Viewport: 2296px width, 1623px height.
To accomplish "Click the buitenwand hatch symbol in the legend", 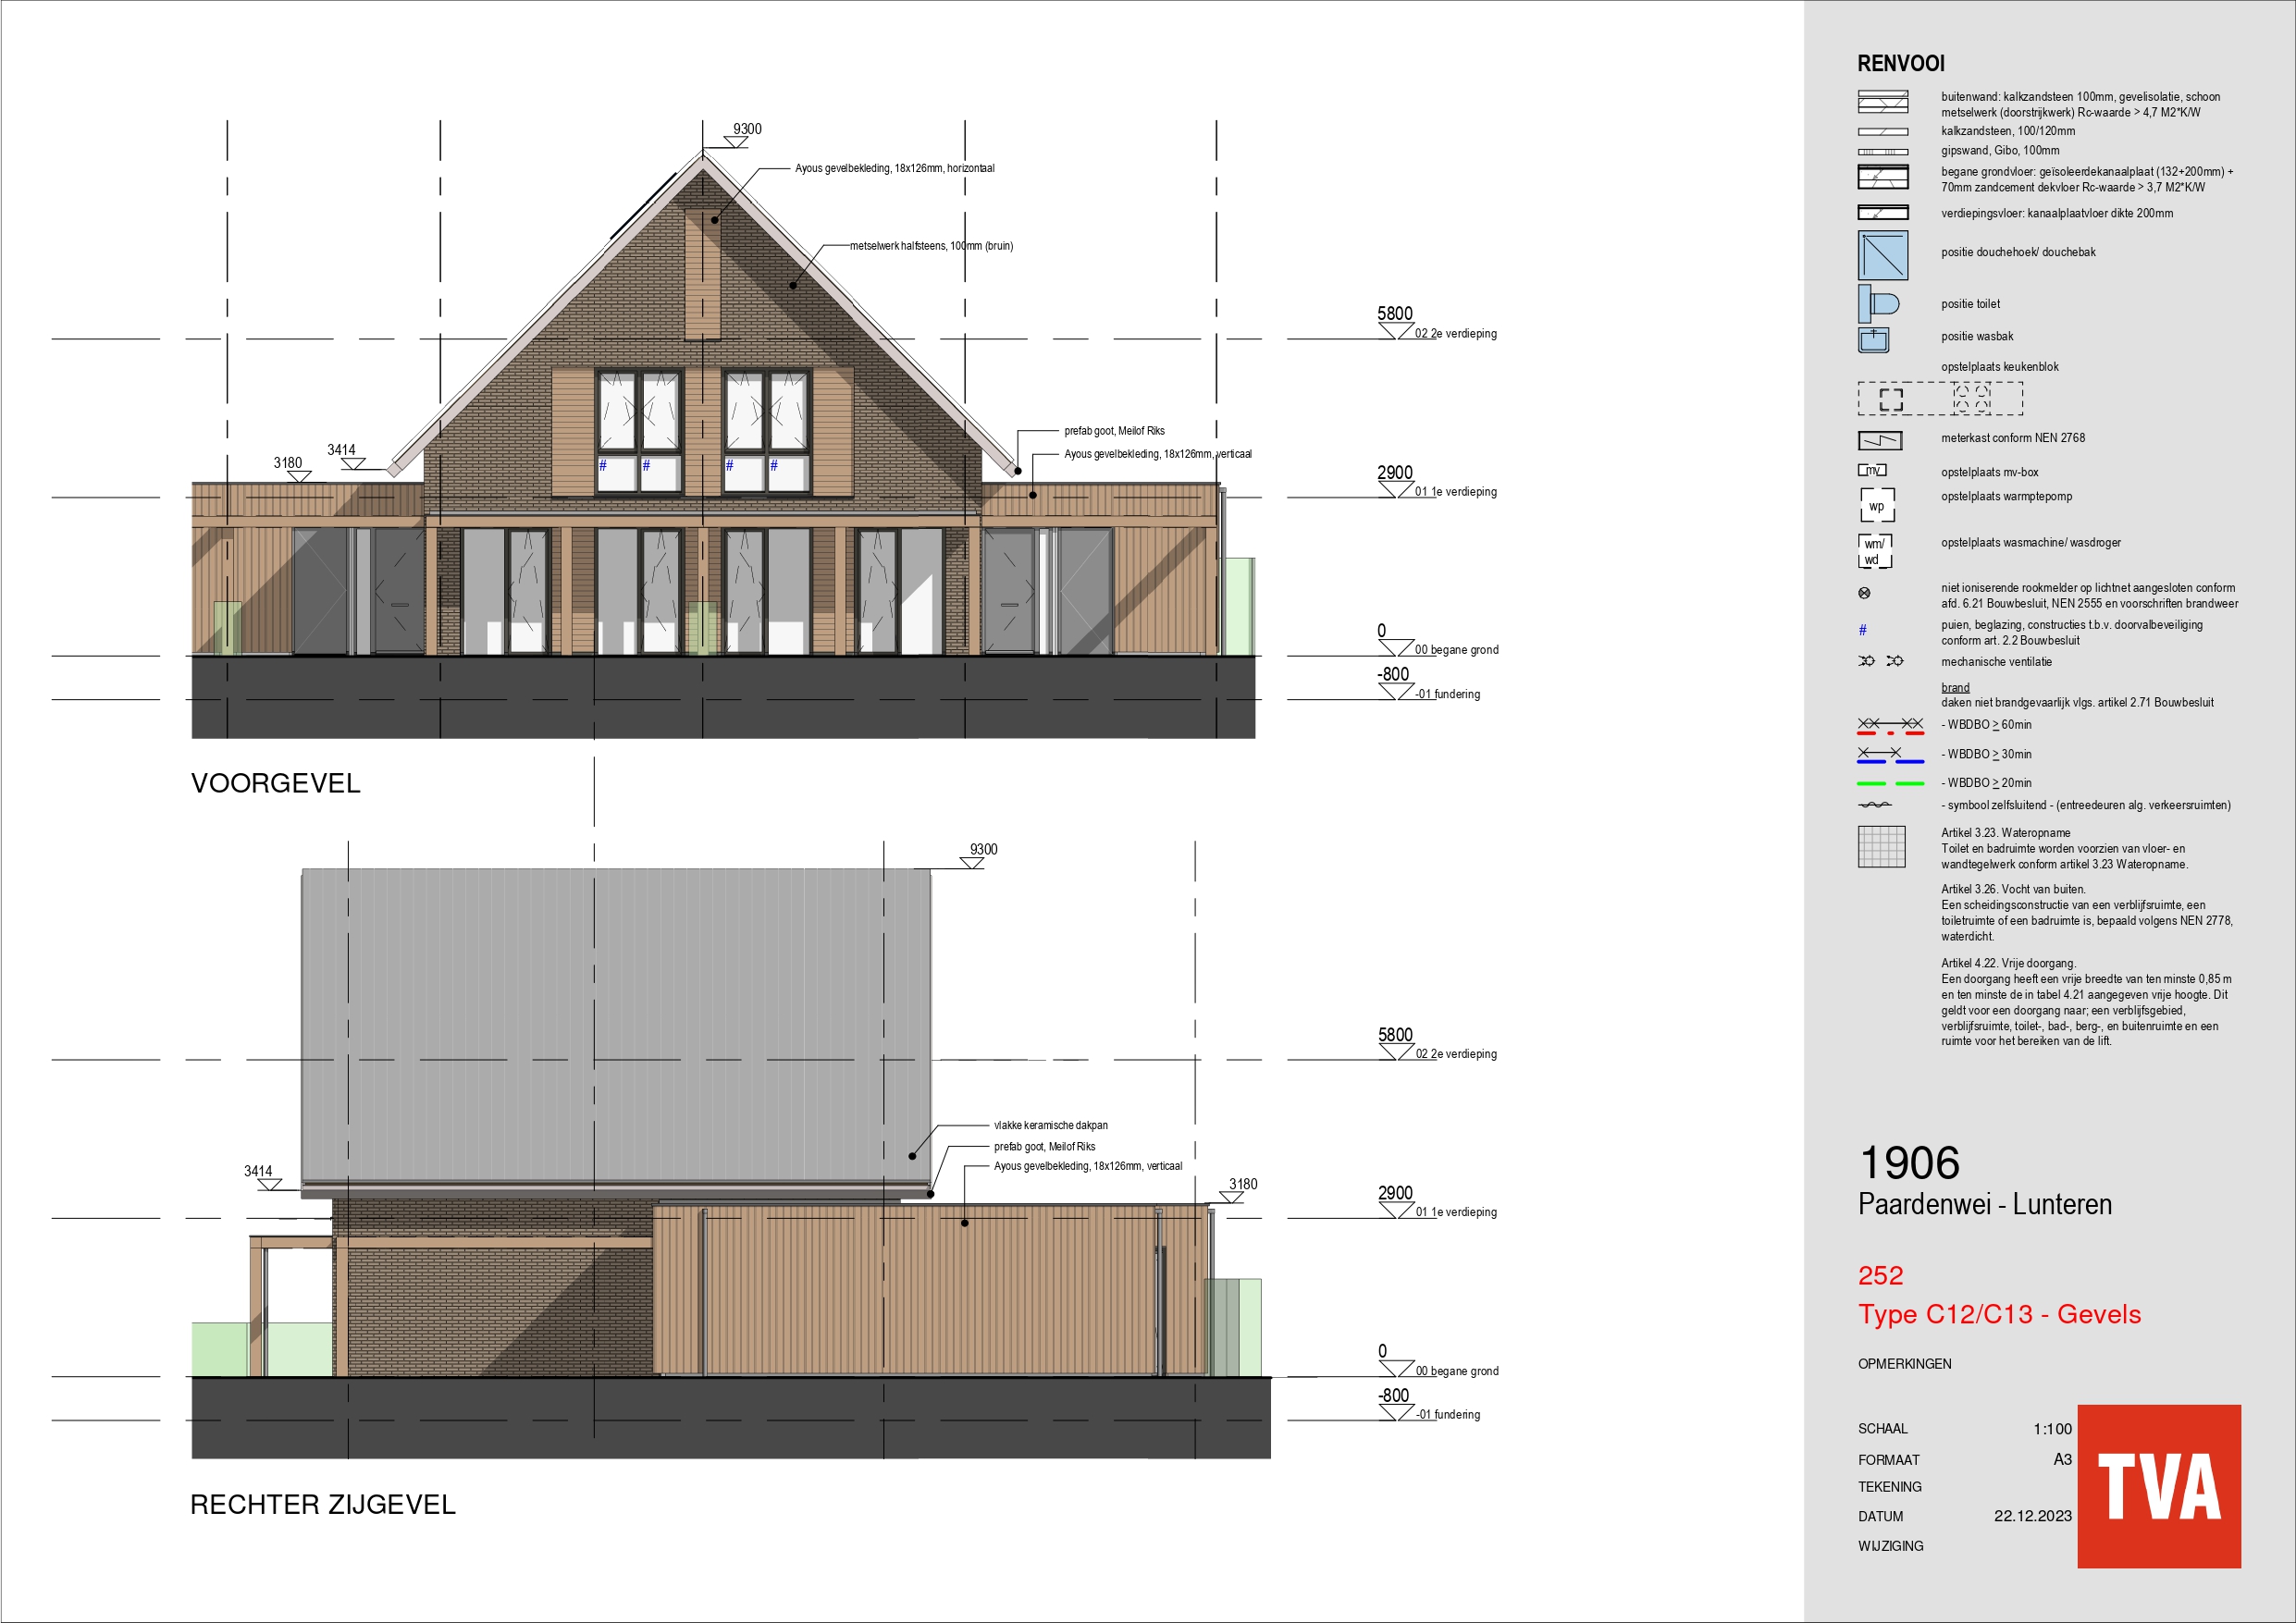I will point(1882,102).
